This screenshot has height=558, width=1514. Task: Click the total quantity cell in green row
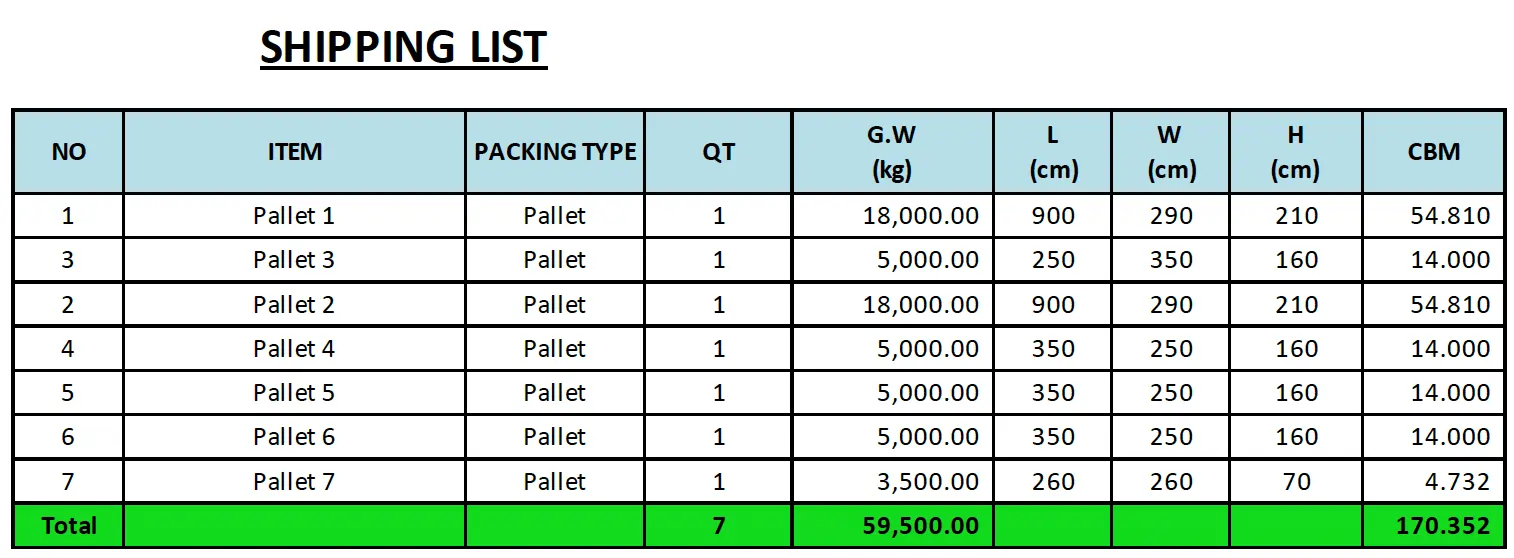(x=718, y=526)
